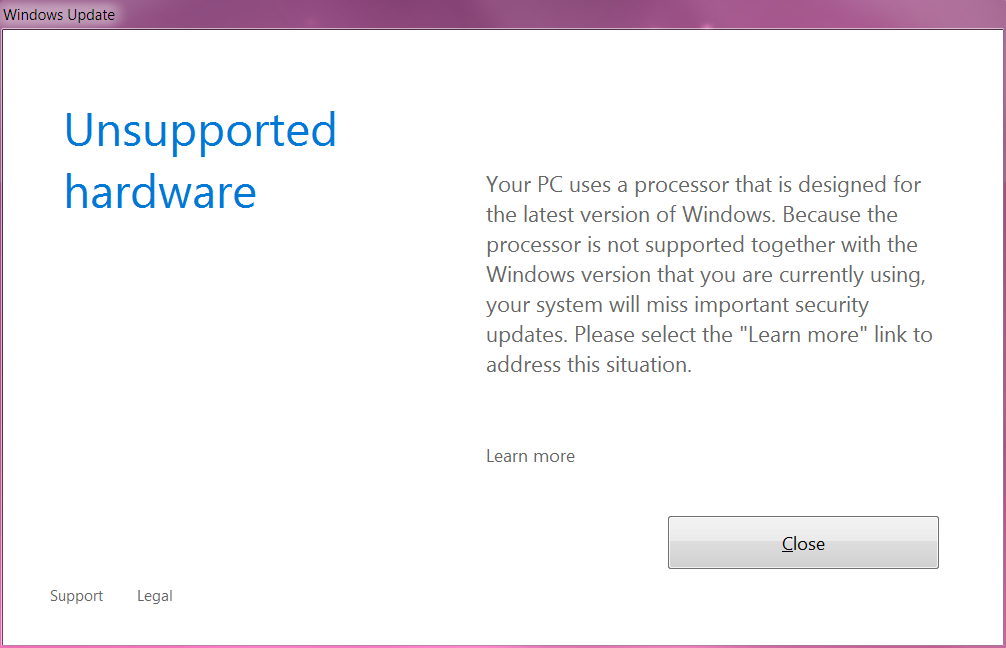The height and width of the screenshot is (648, 1006).
Task: Open the Learn more link
Action: (530, 456)
